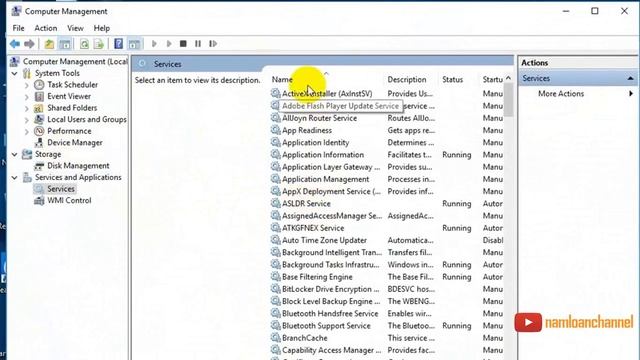This screenshot has height=360, width=640.
Task: Click the services list vertical scrollbar thumb
Action: click(508, 100)
